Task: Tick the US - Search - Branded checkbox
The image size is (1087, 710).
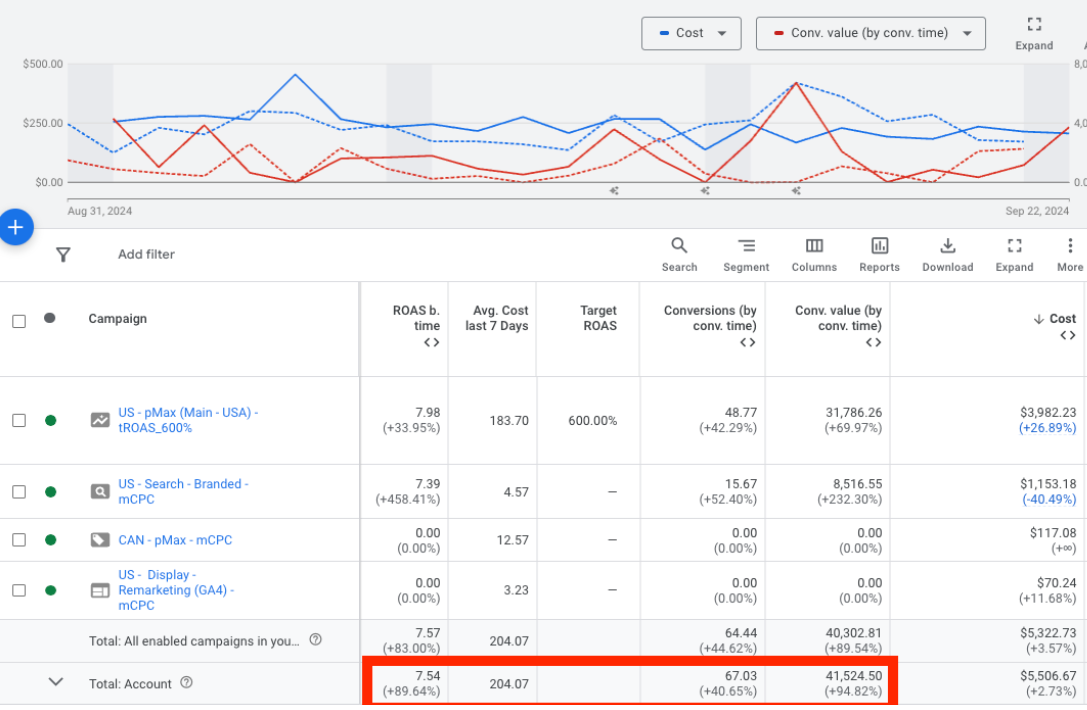Action: (19, 492)
